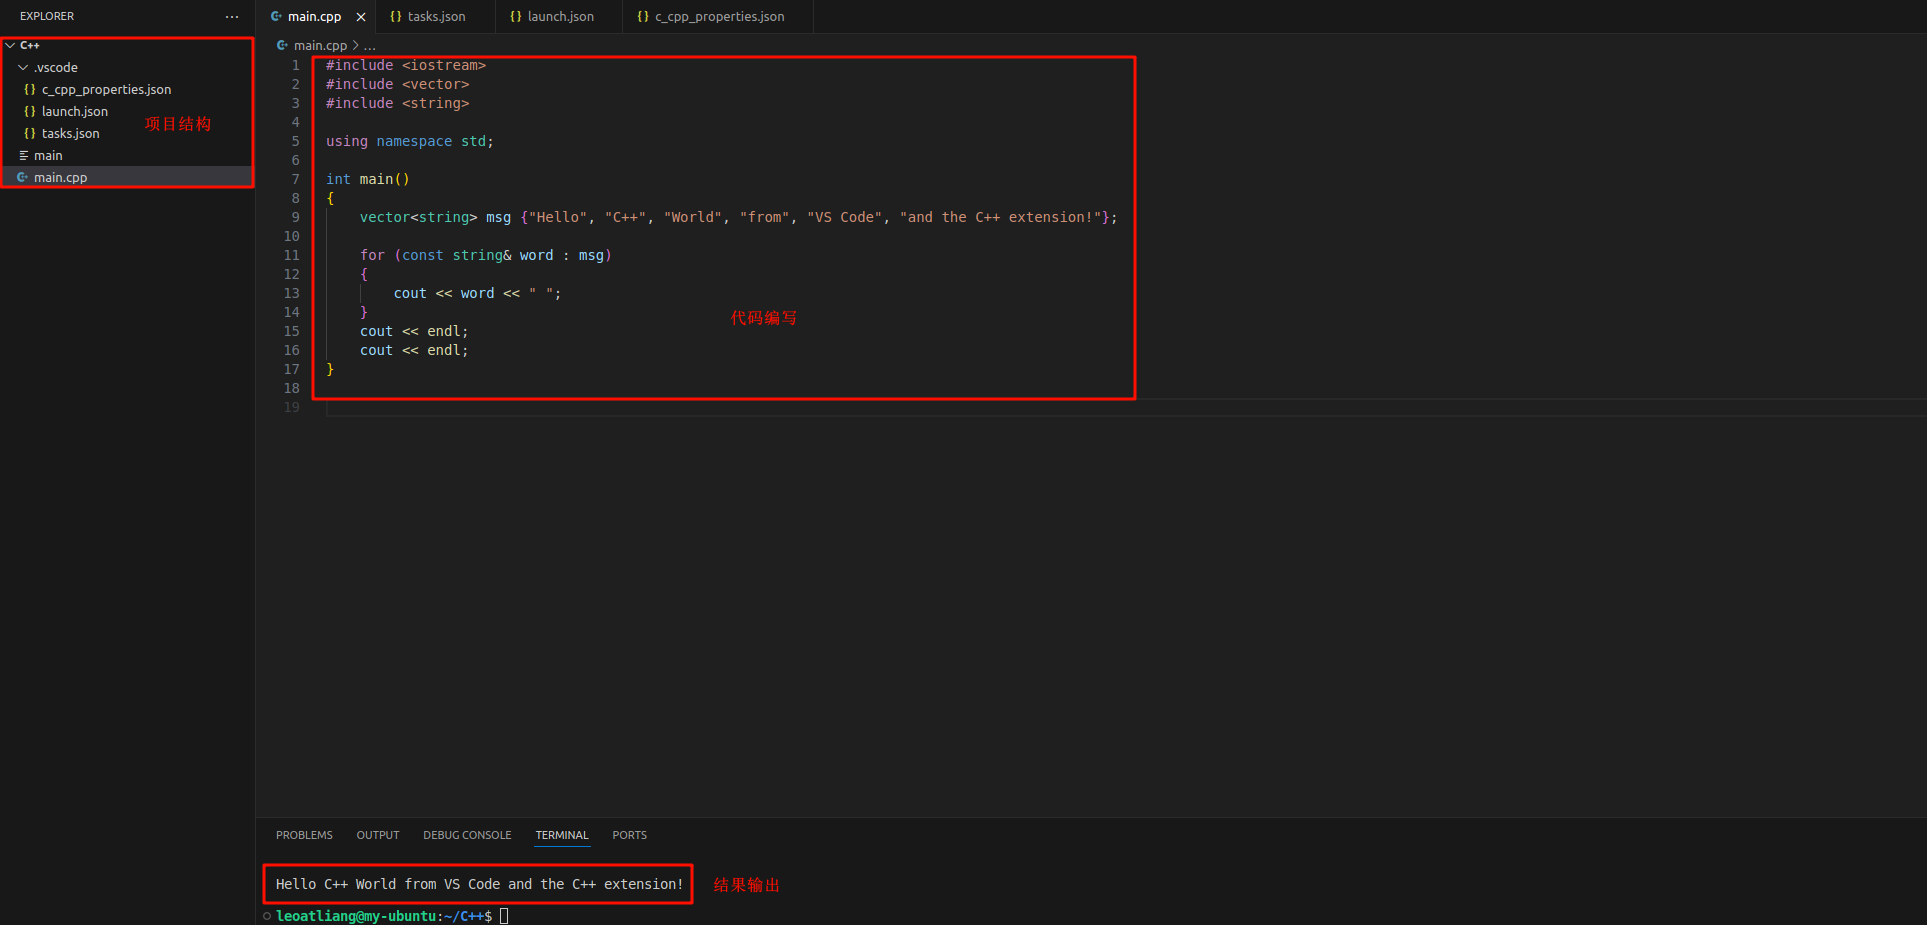The image size is (1927, 925).
Task: Click the JSON braces icon on tasks.json tab
Action: (x=396, y=17)
